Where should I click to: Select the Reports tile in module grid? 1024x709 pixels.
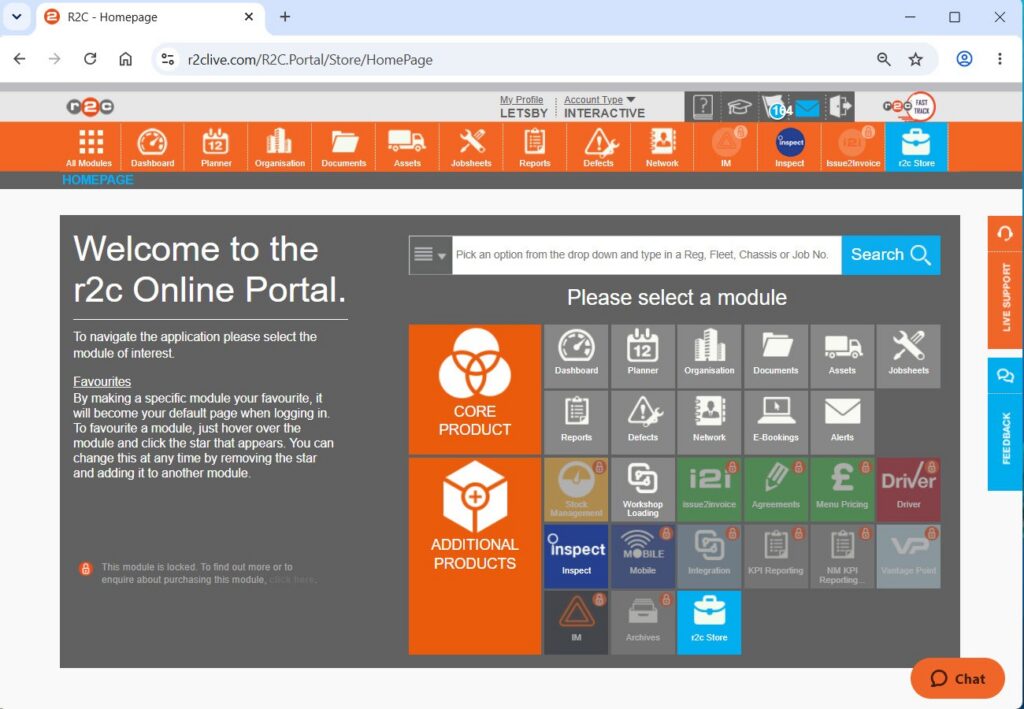(x=576, y=422)
